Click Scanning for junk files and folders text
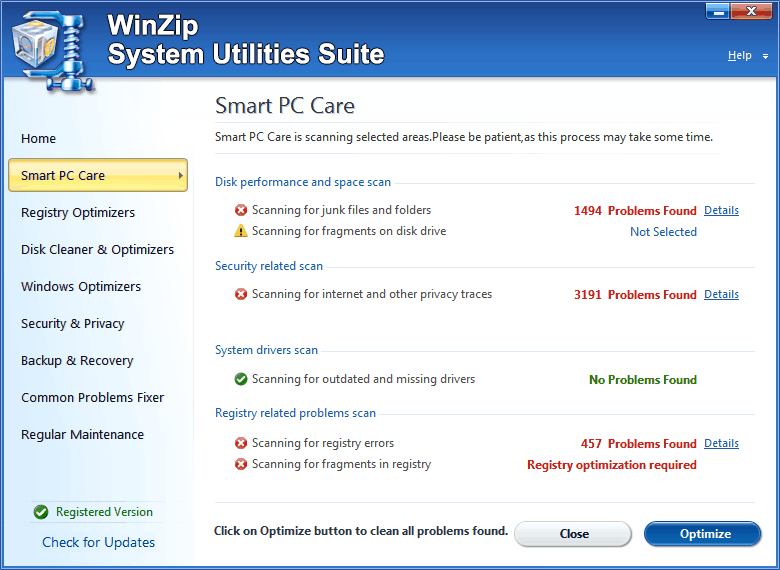The height and width of the screenshot is (570, 780). pyautogui.click(x=341, y=210)
